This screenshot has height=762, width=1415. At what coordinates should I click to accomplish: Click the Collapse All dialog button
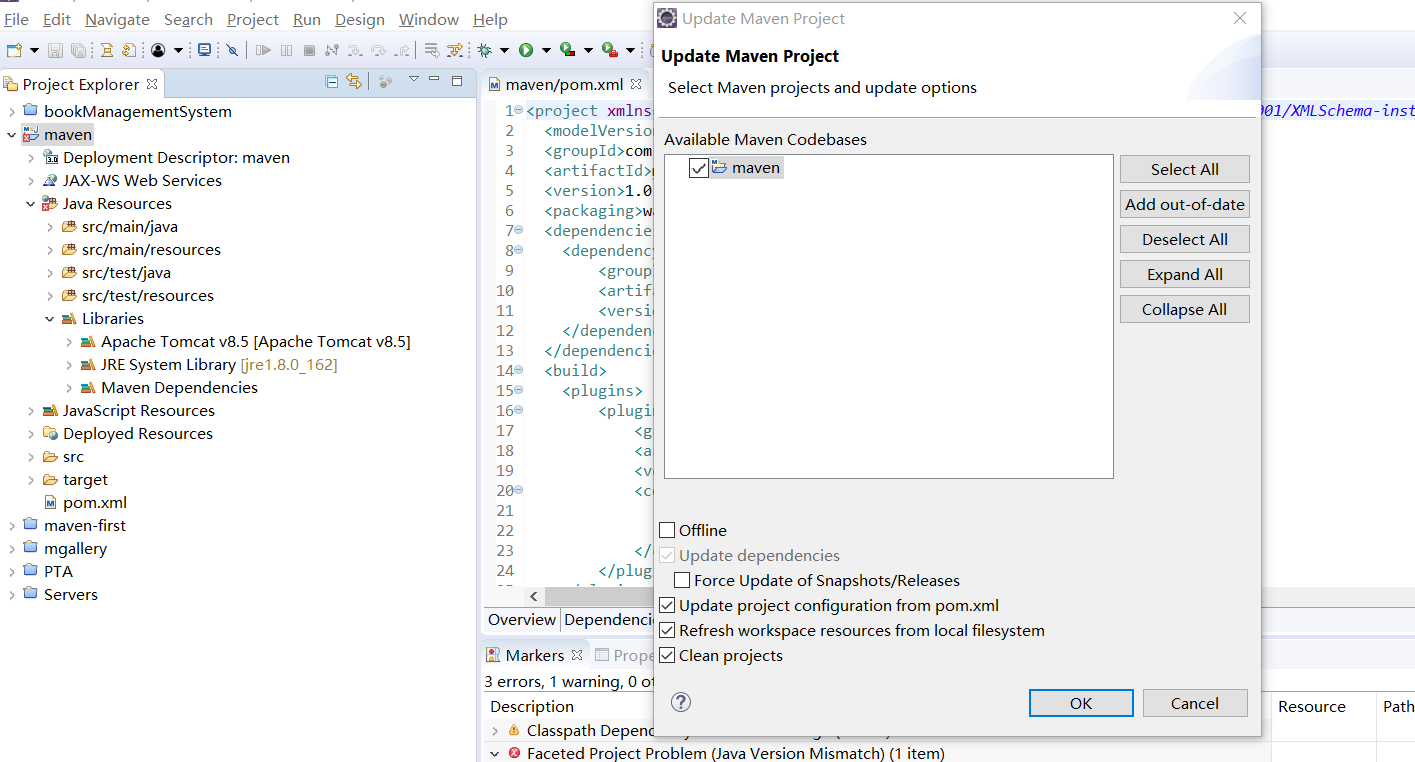coord(1184,309)
